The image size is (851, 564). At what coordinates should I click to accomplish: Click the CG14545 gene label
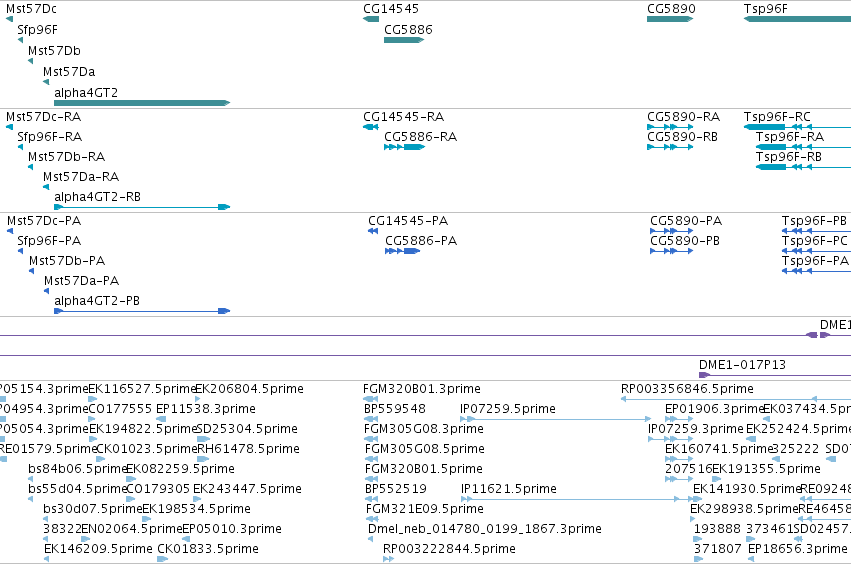(391, 9)
